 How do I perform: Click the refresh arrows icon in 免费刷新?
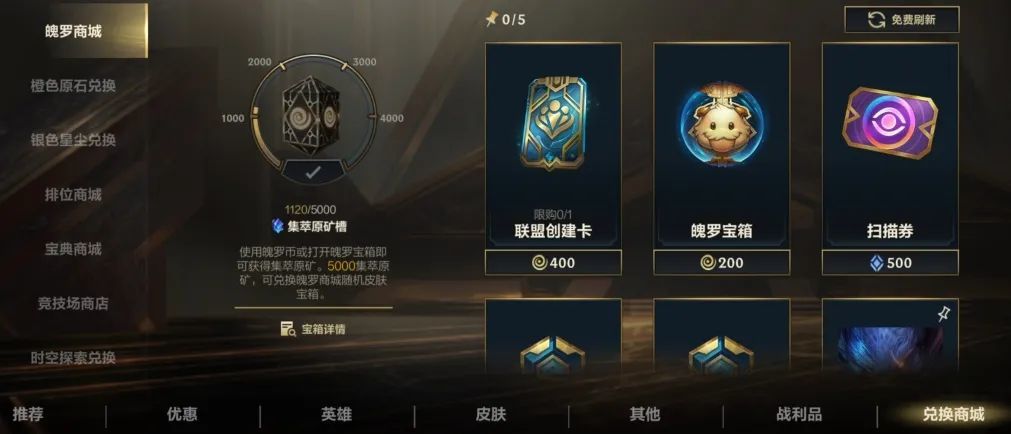[x=876, y=19]
